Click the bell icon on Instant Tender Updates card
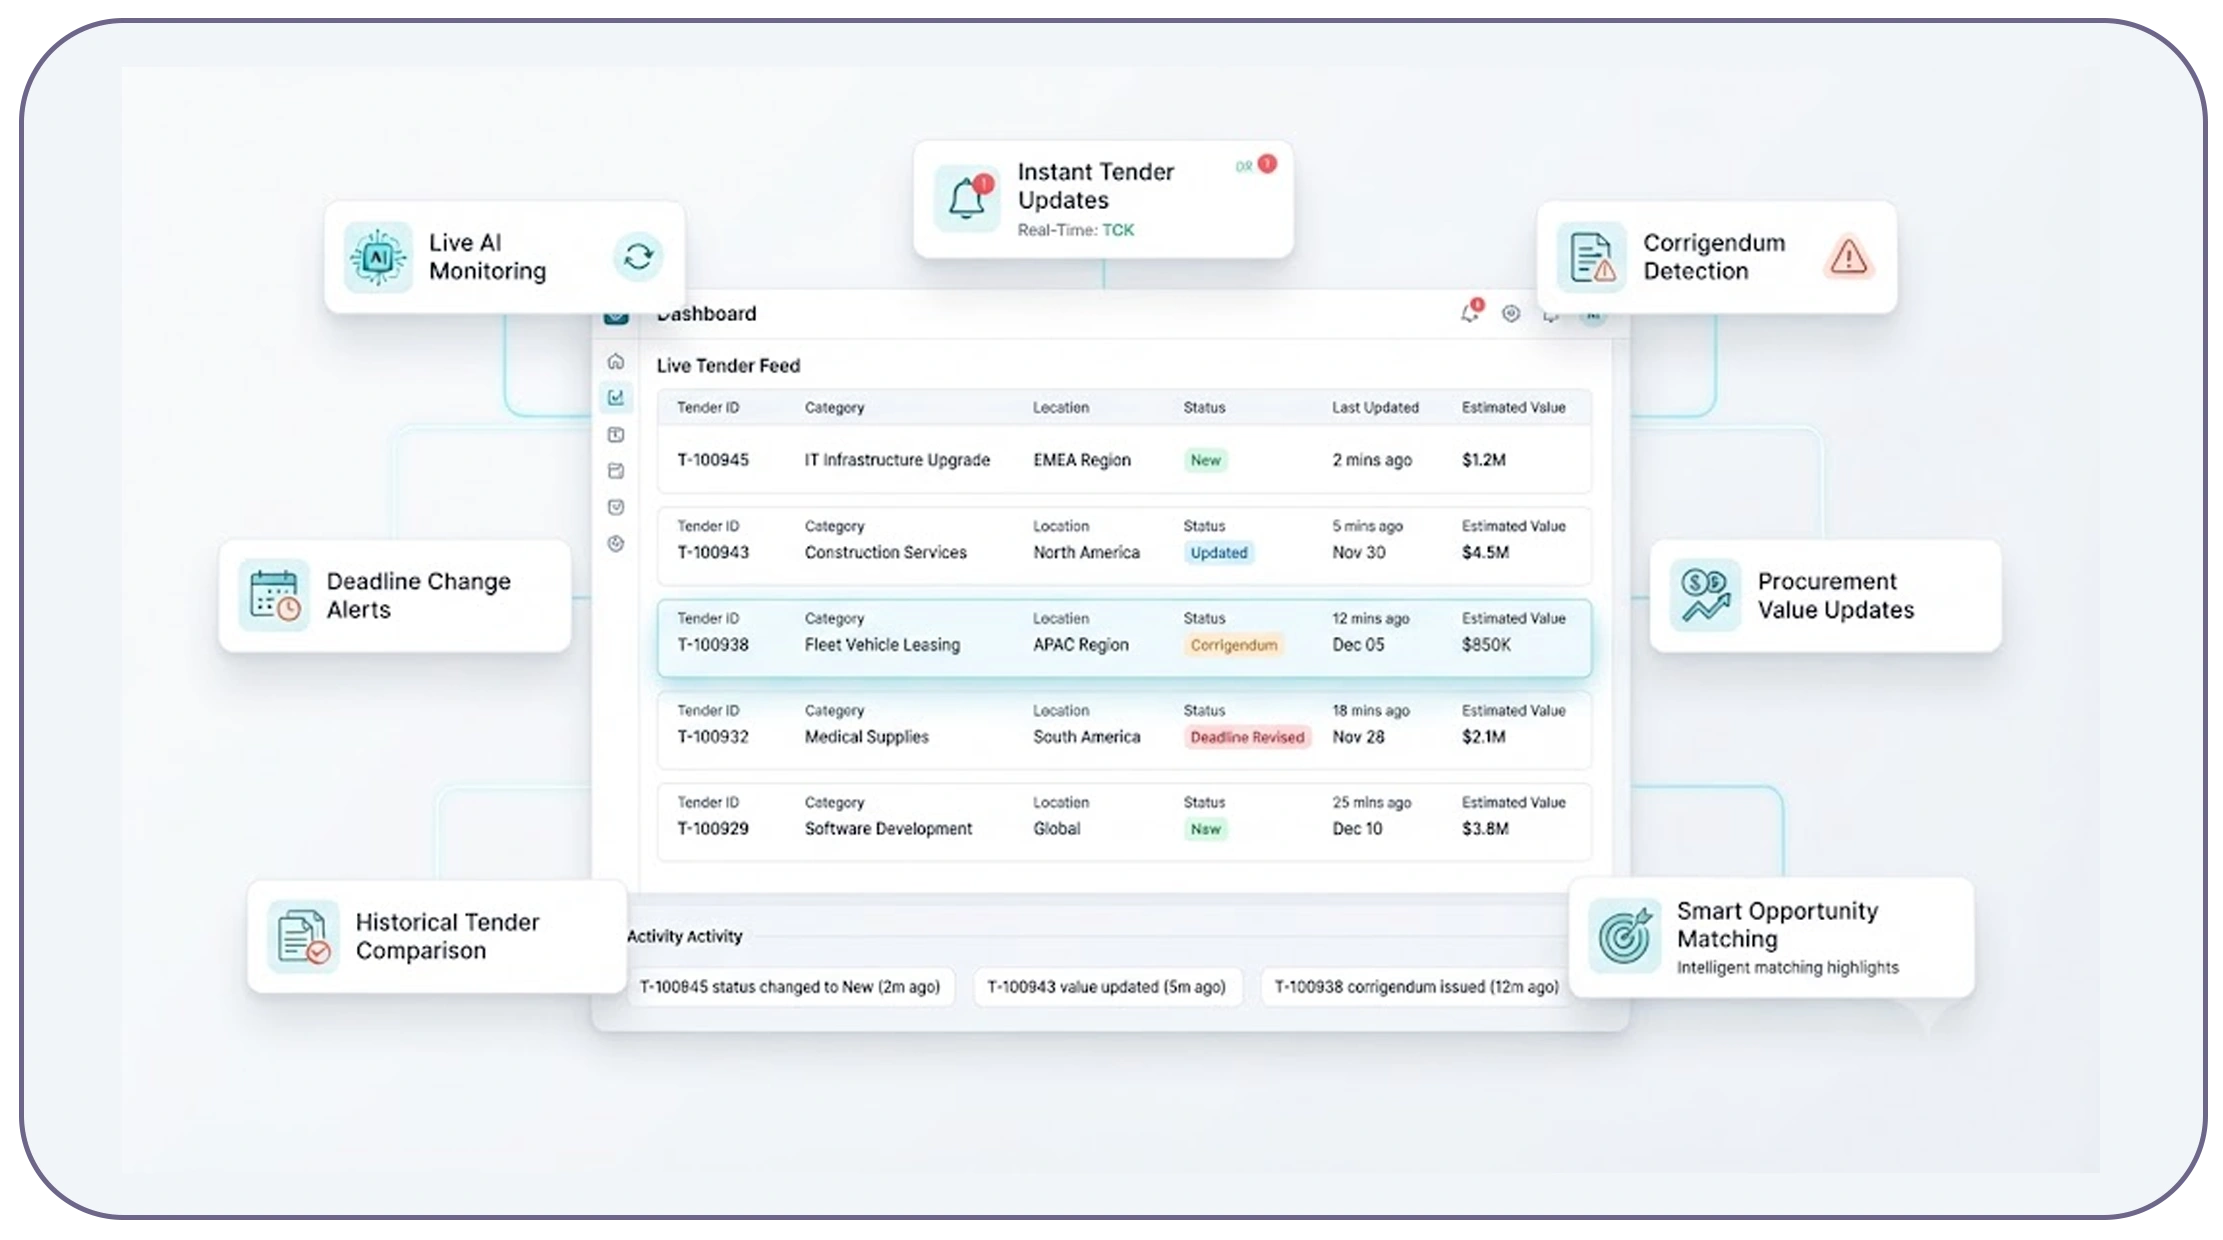Image resolution: width=2223 pixels, height=1240 pixels. 967,199
